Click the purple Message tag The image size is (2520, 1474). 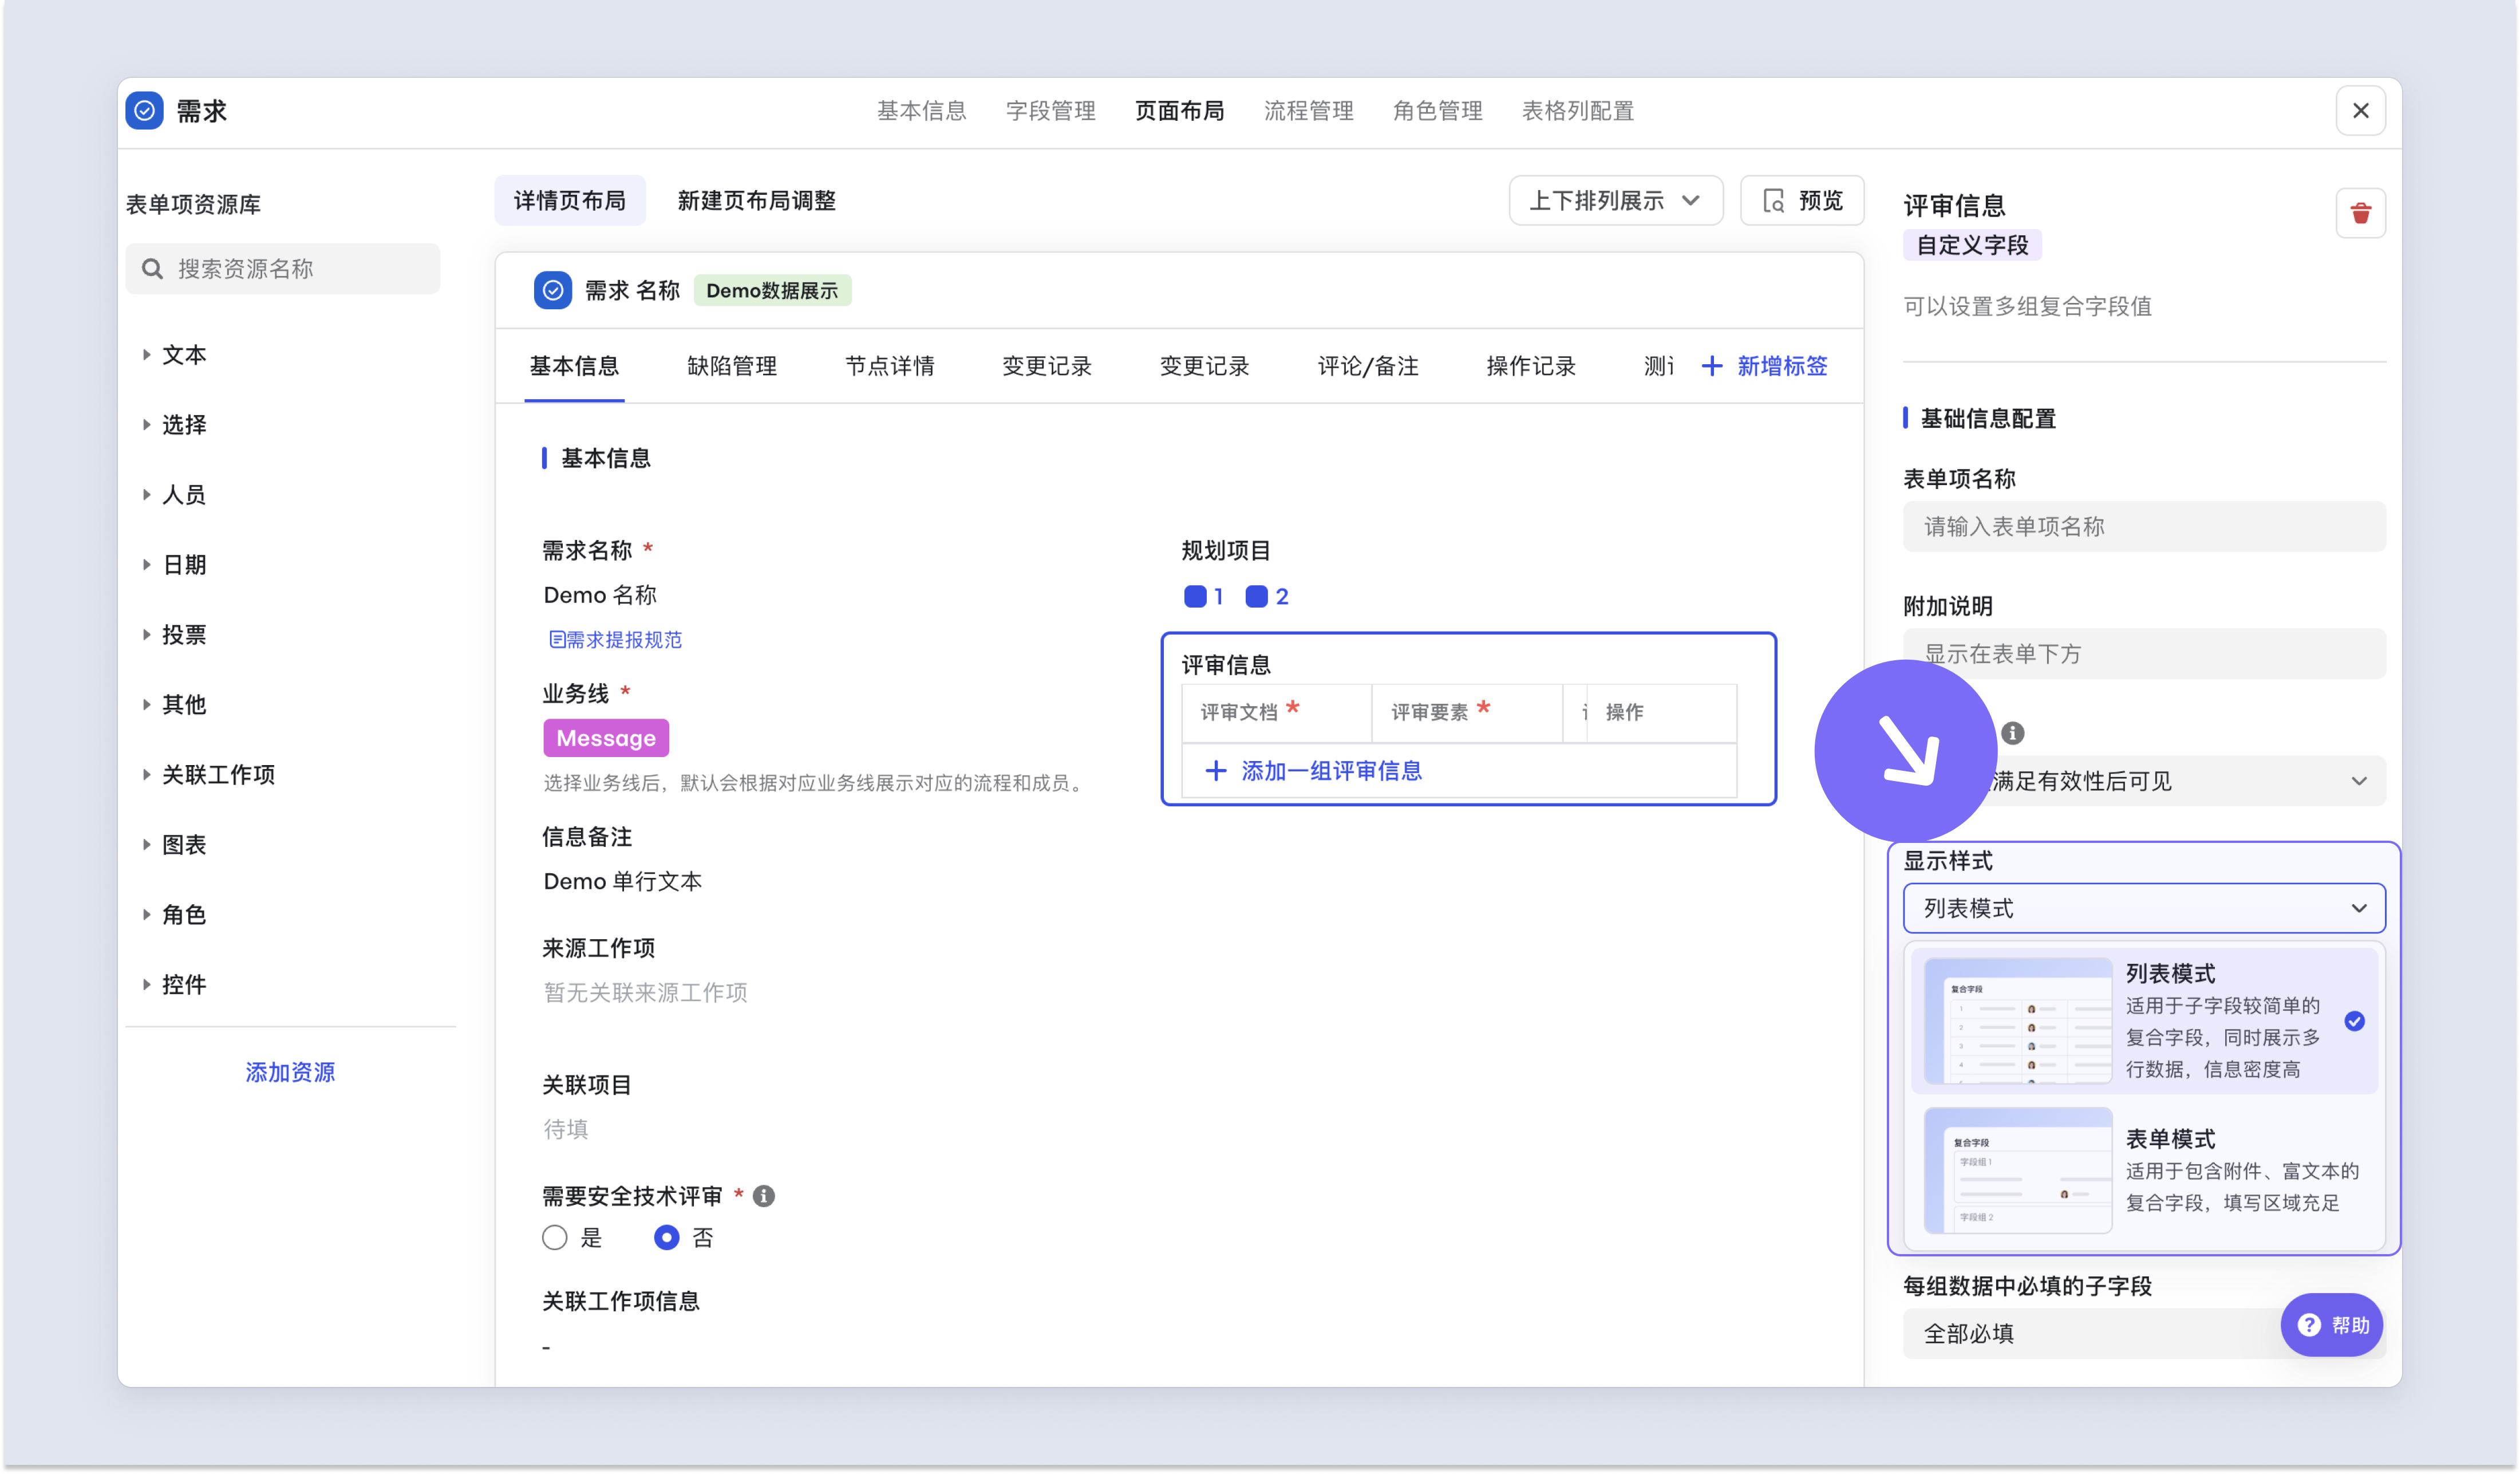click(x=606, y=738)
